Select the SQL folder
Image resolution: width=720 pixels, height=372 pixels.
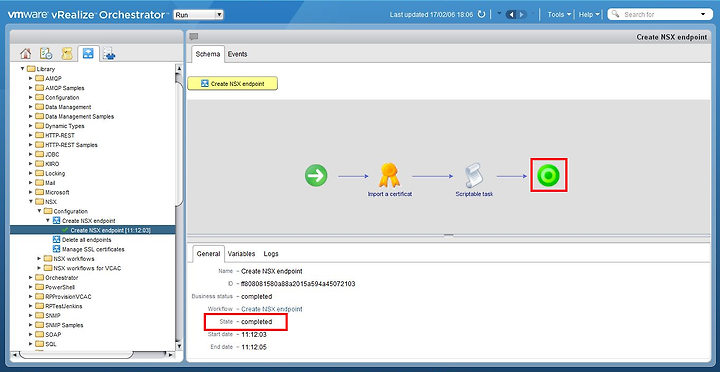pos(51,344)
